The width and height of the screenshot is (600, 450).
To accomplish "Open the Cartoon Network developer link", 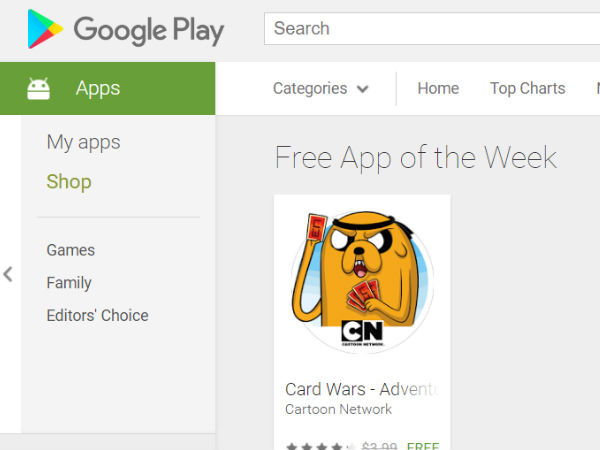I will [339, 409].
